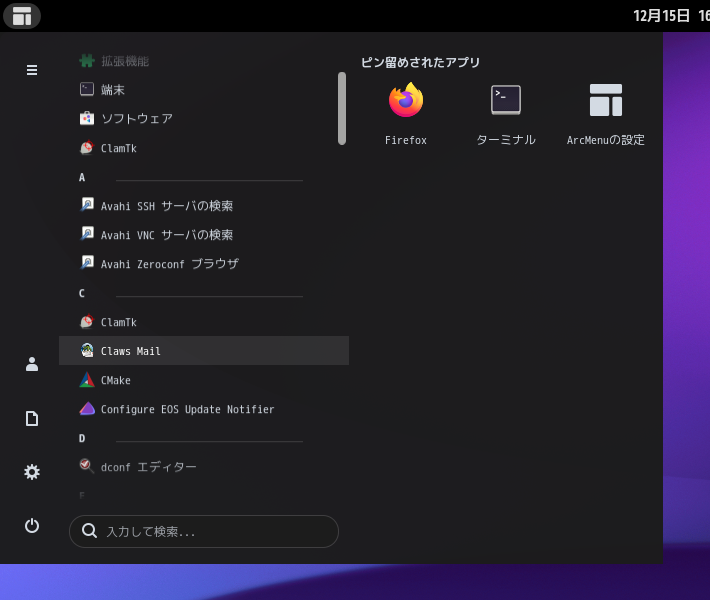Click the 12月15日 clock in top panel
710x600 pixels.
(x=671, y=16)
